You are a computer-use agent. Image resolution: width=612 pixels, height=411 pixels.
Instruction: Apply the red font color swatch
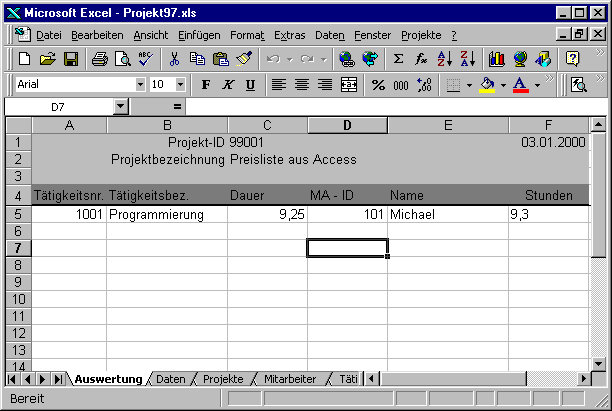pyautogui.click(x=520, y=85)
